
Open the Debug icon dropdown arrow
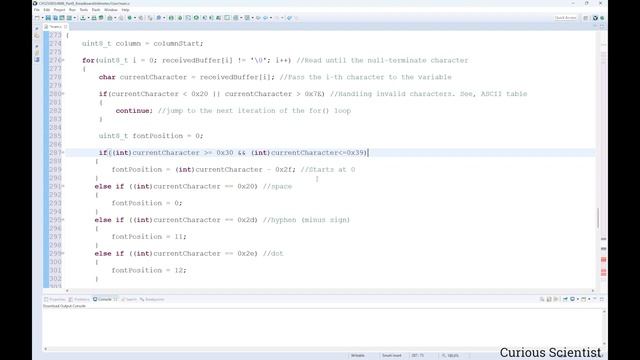[x=135, y=18]
